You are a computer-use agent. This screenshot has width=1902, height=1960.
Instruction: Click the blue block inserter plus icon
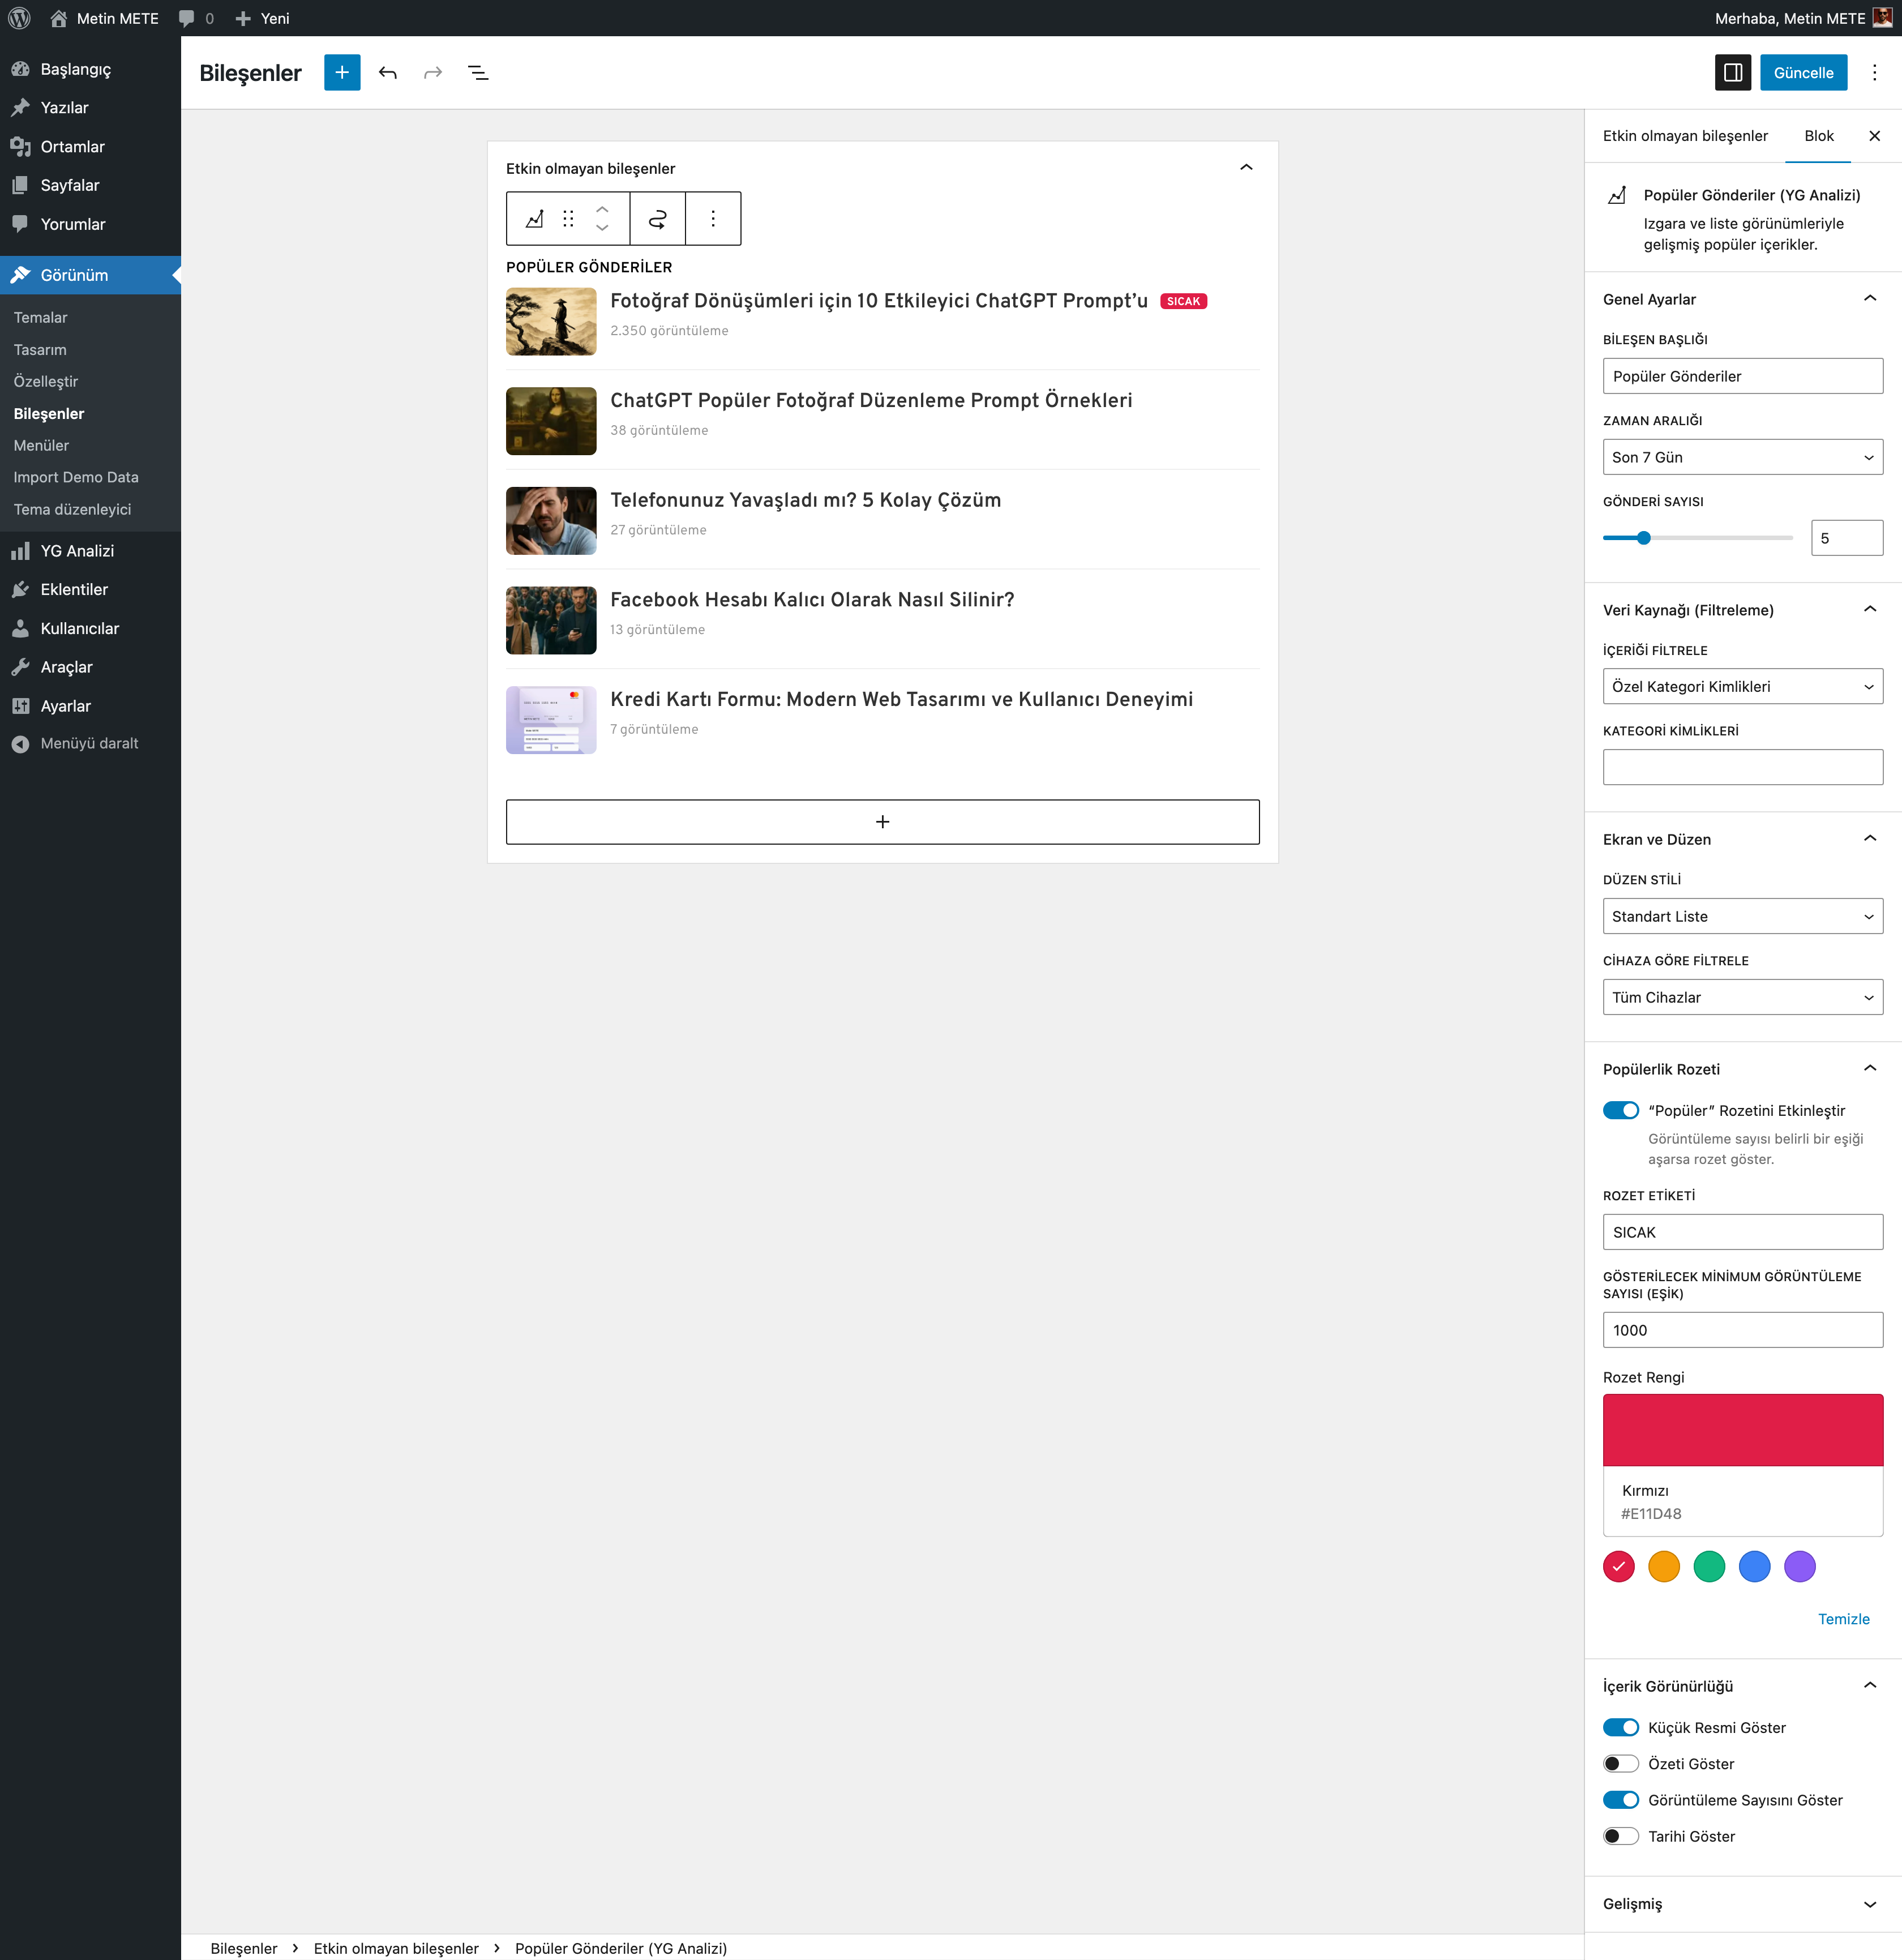[x=342, y=73]
